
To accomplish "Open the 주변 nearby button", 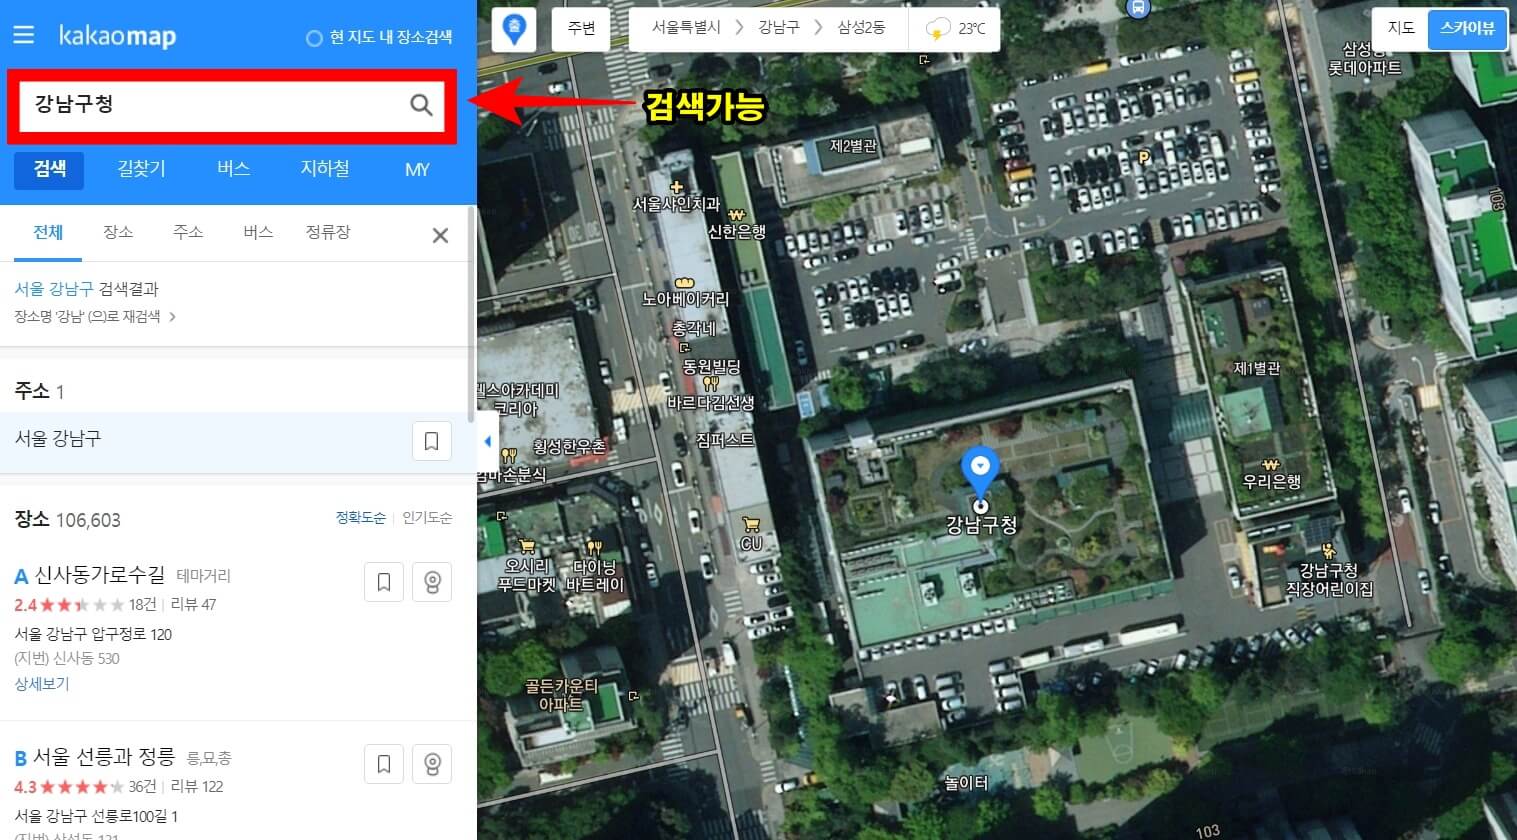I will point(581,28).
